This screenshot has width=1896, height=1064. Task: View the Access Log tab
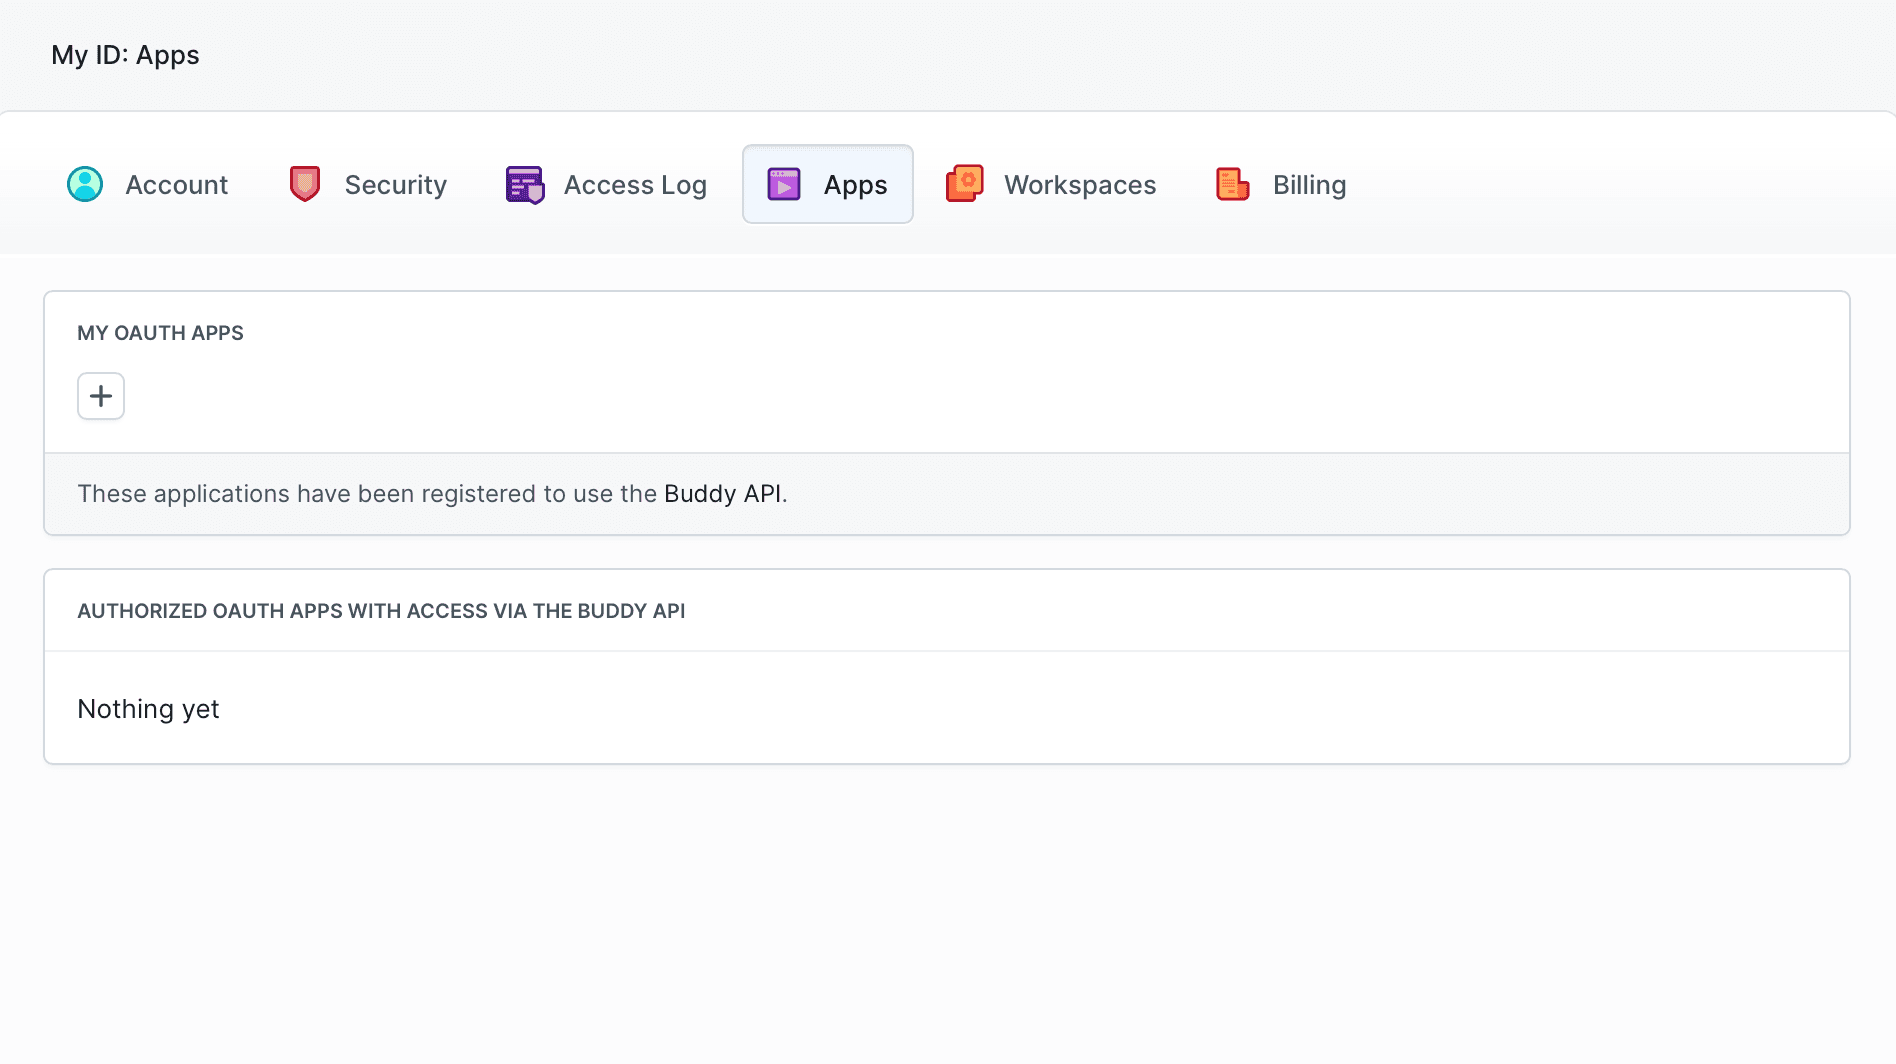pyautogui.click(x=635, y=184)
